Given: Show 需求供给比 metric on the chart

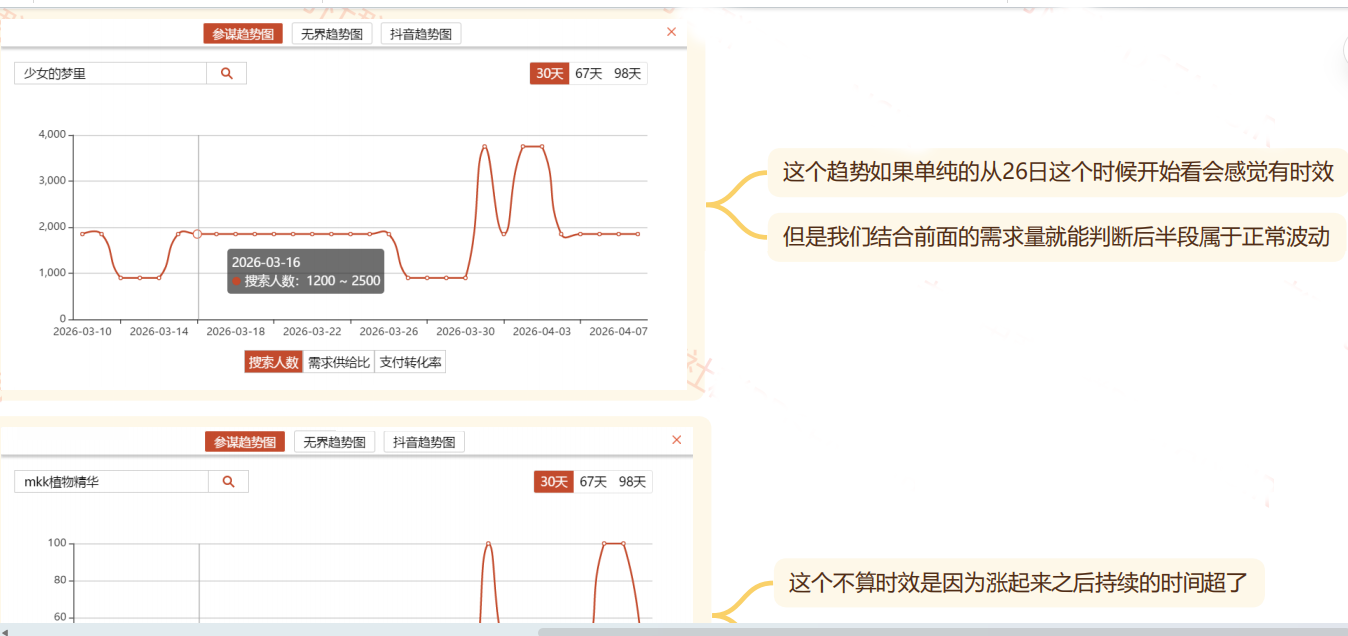Looking at the screenshot, I should (x=338, y=362).
